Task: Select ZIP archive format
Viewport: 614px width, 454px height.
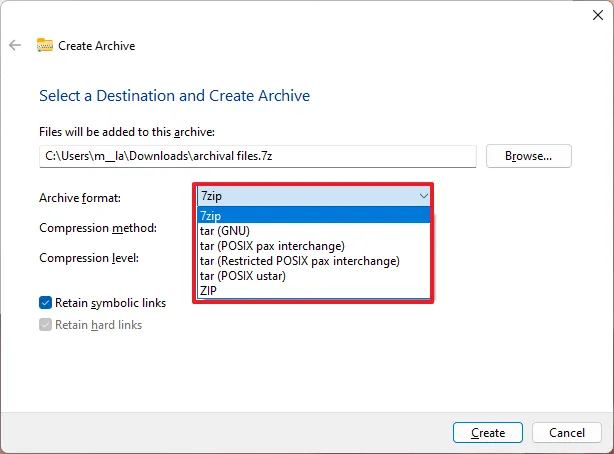Action: tap(314, 291)
